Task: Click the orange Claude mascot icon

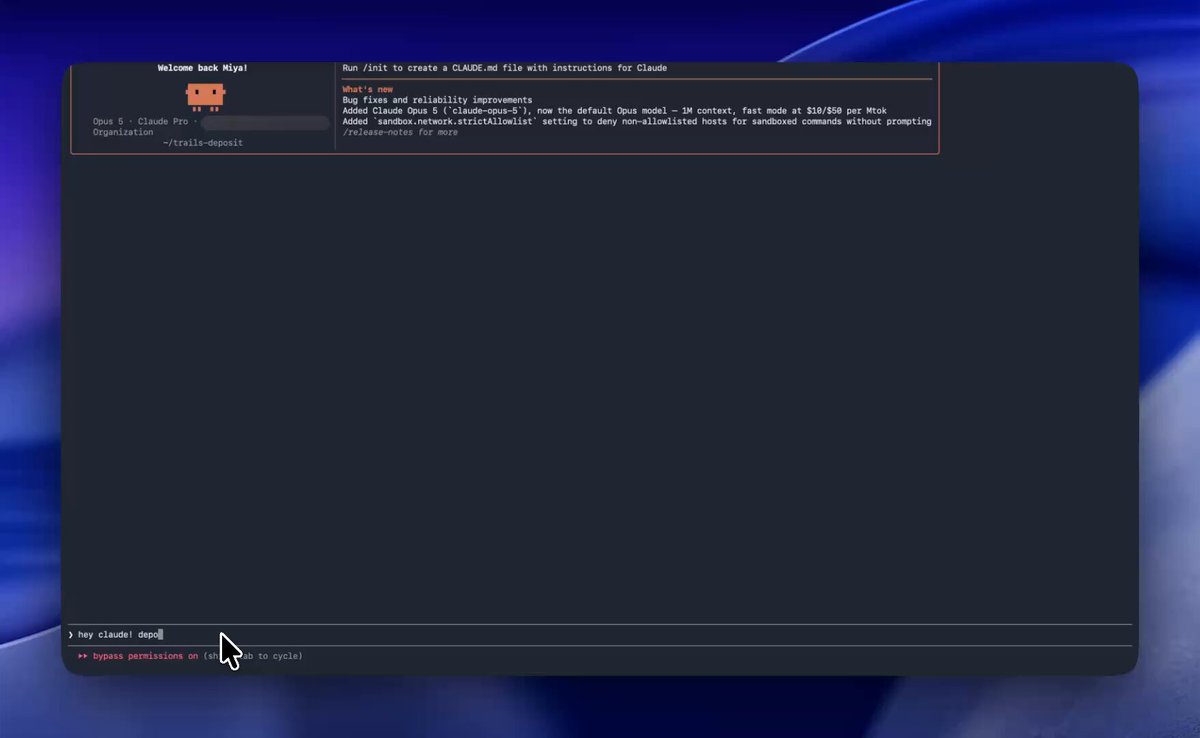Action: [205, 96]
